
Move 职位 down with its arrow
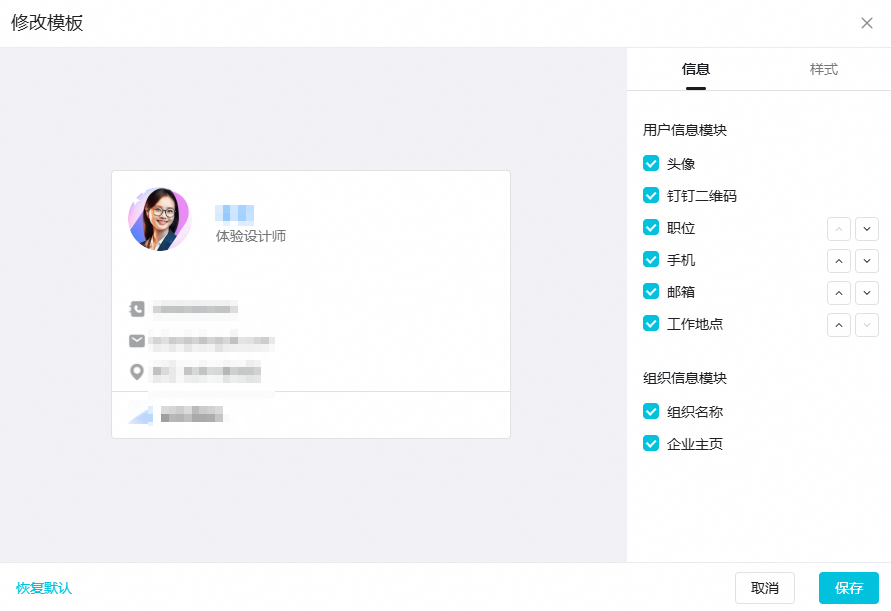coord(867,229)
